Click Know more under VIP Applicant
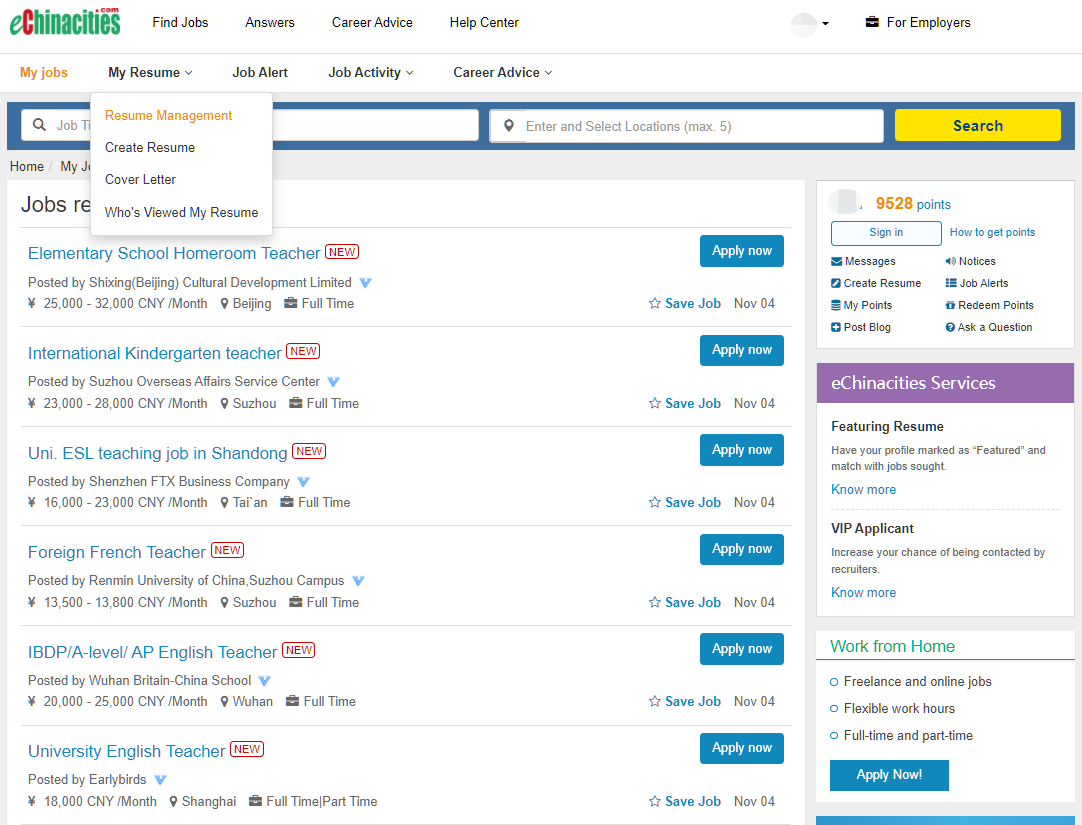Image resolution: width=1082 pixels, height=825 pixels. point(863,593)
